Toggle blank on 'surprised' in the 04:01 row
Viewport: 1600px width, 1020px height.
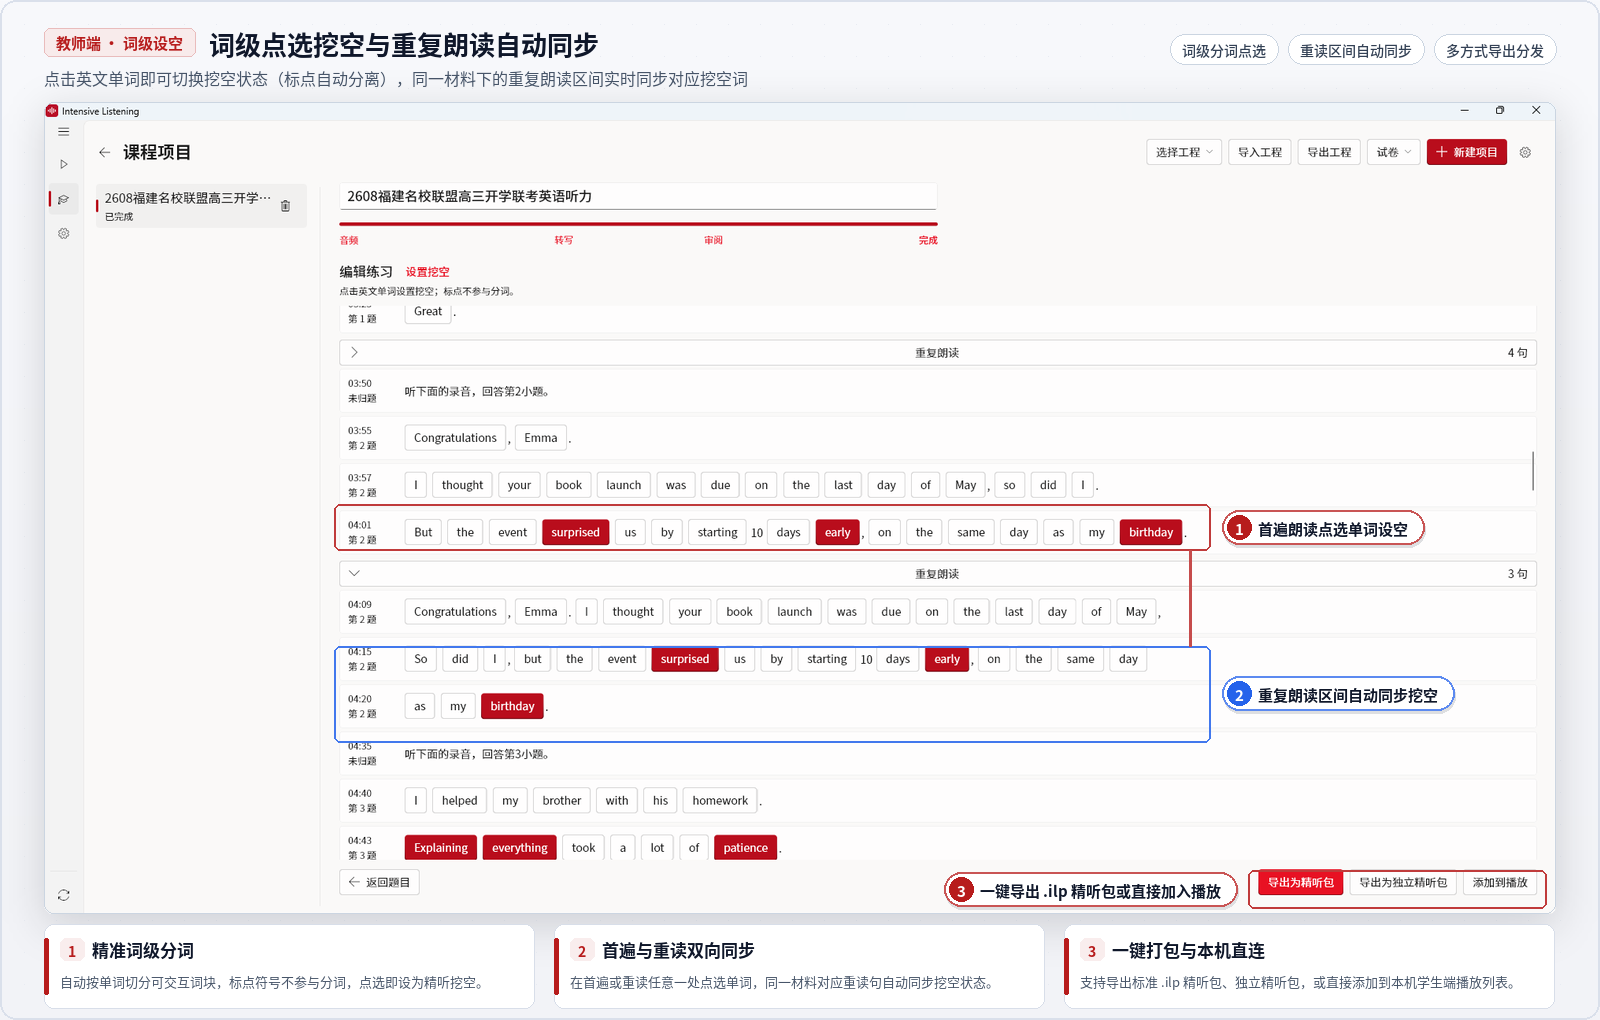pyautogui.click(x=575, y=532)
